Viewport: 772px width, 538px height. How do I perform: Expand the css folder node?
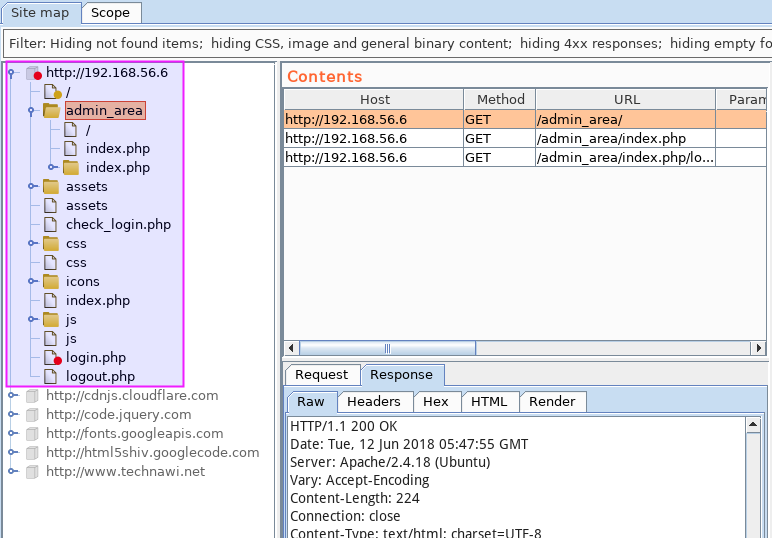(x=32, y=243)
